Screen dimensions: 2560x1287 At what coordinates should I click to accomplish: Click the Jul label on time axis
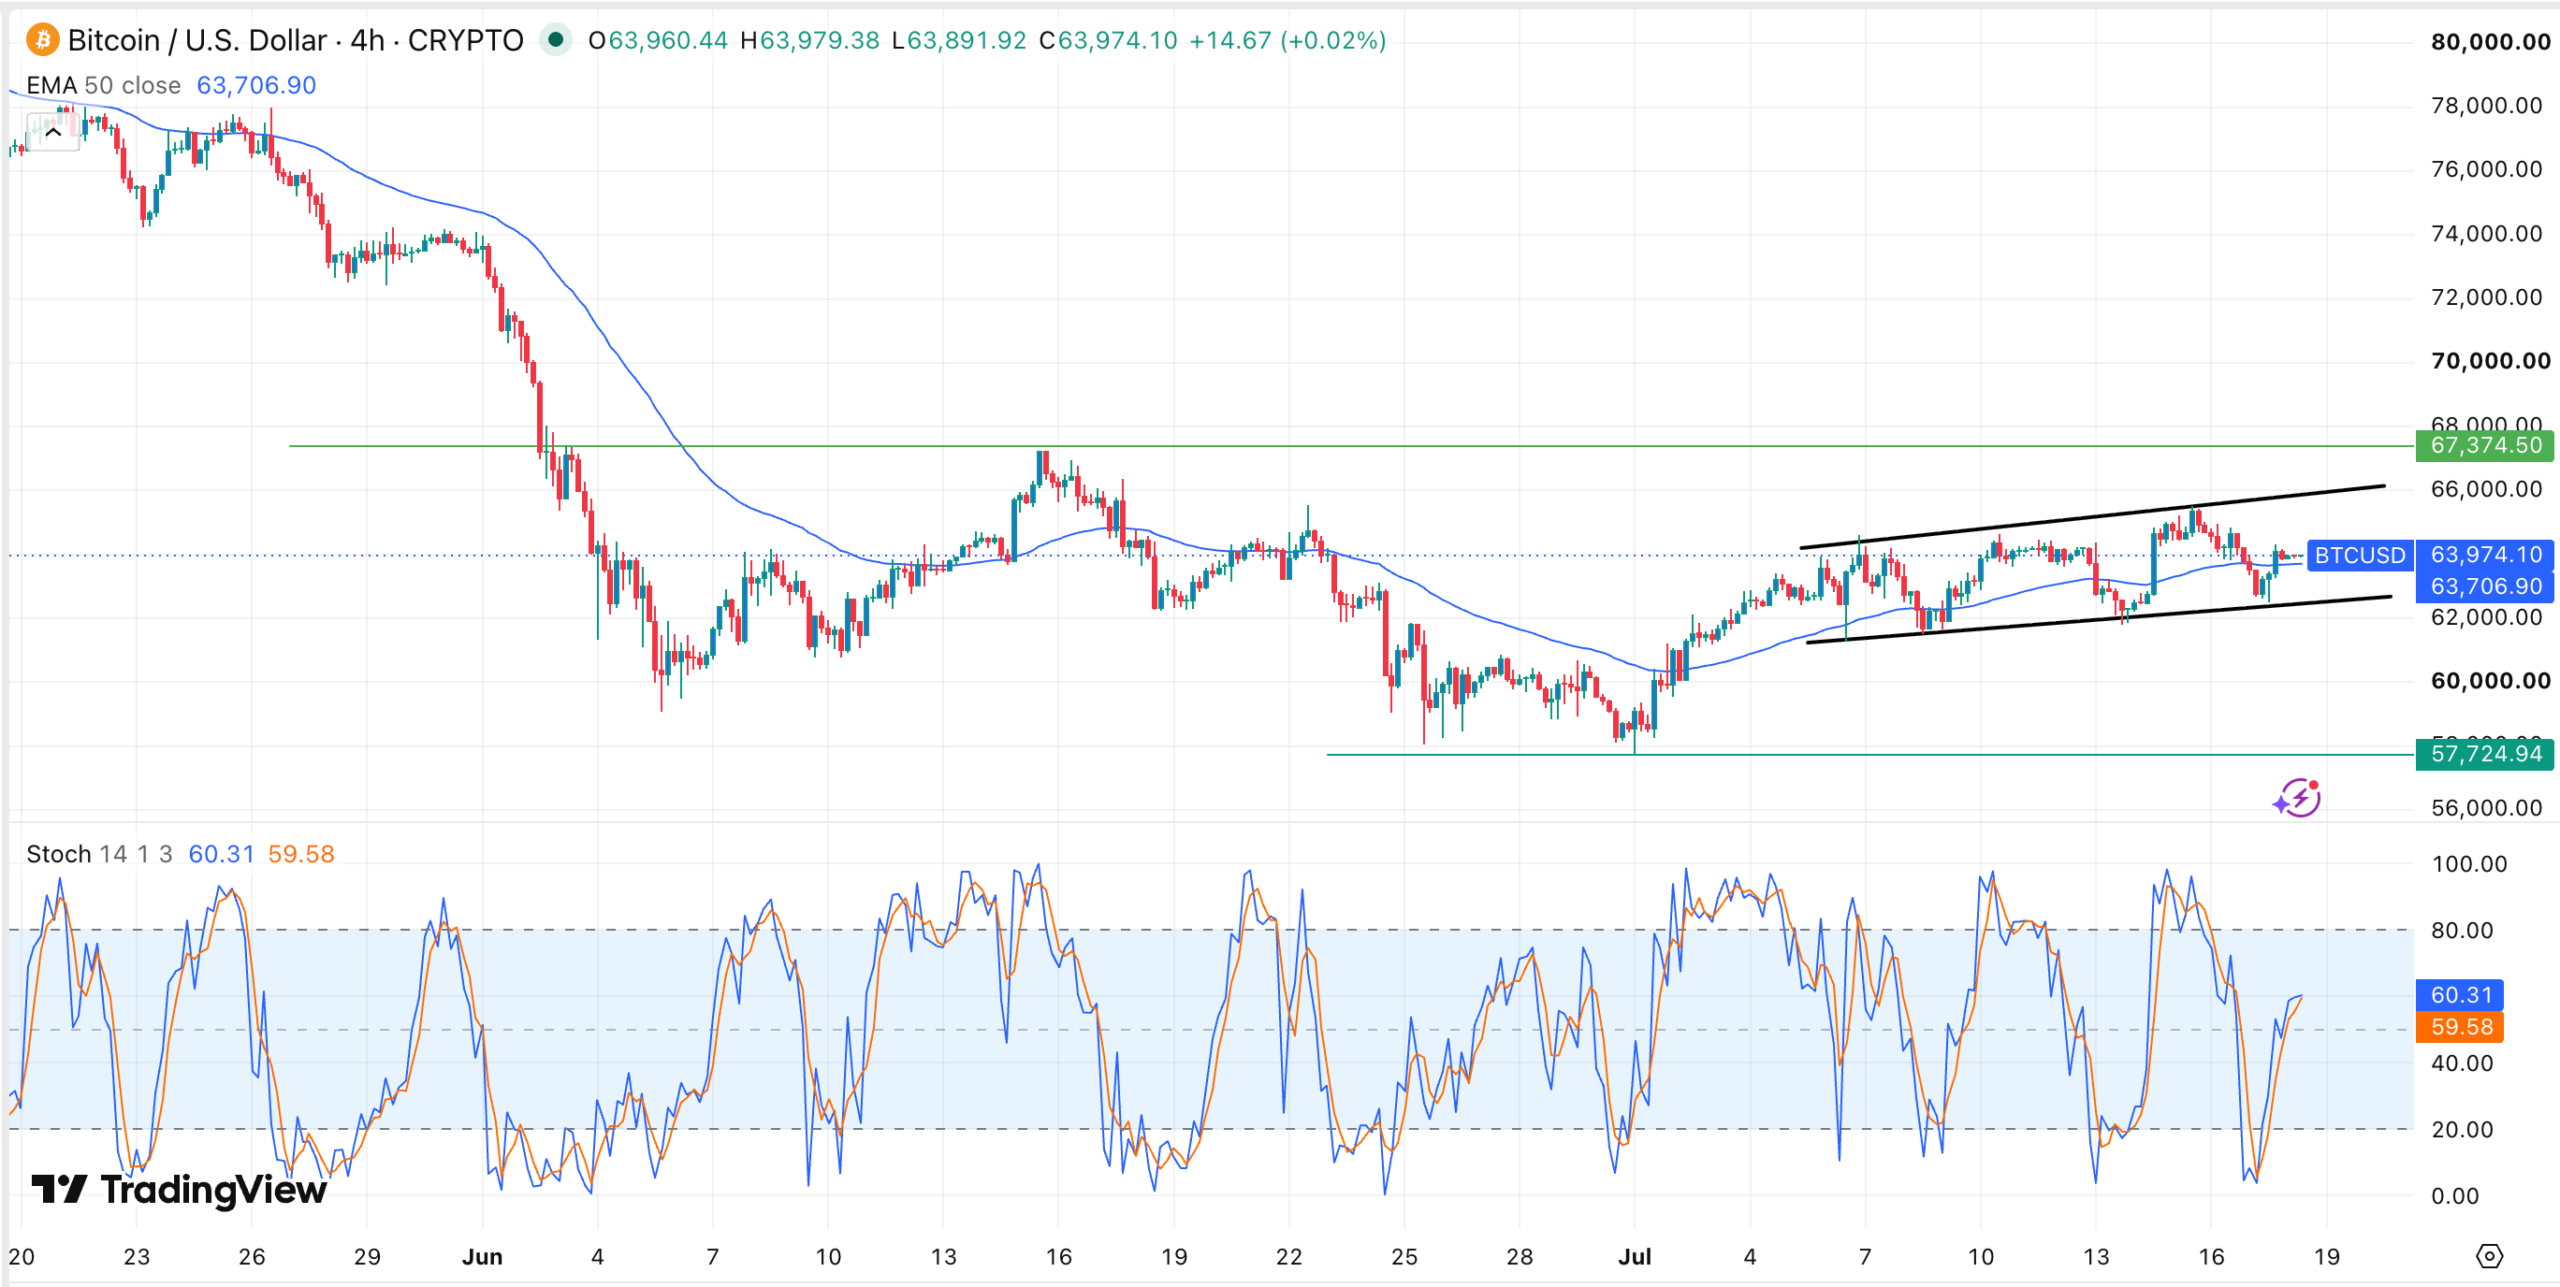(1635, 1257)
